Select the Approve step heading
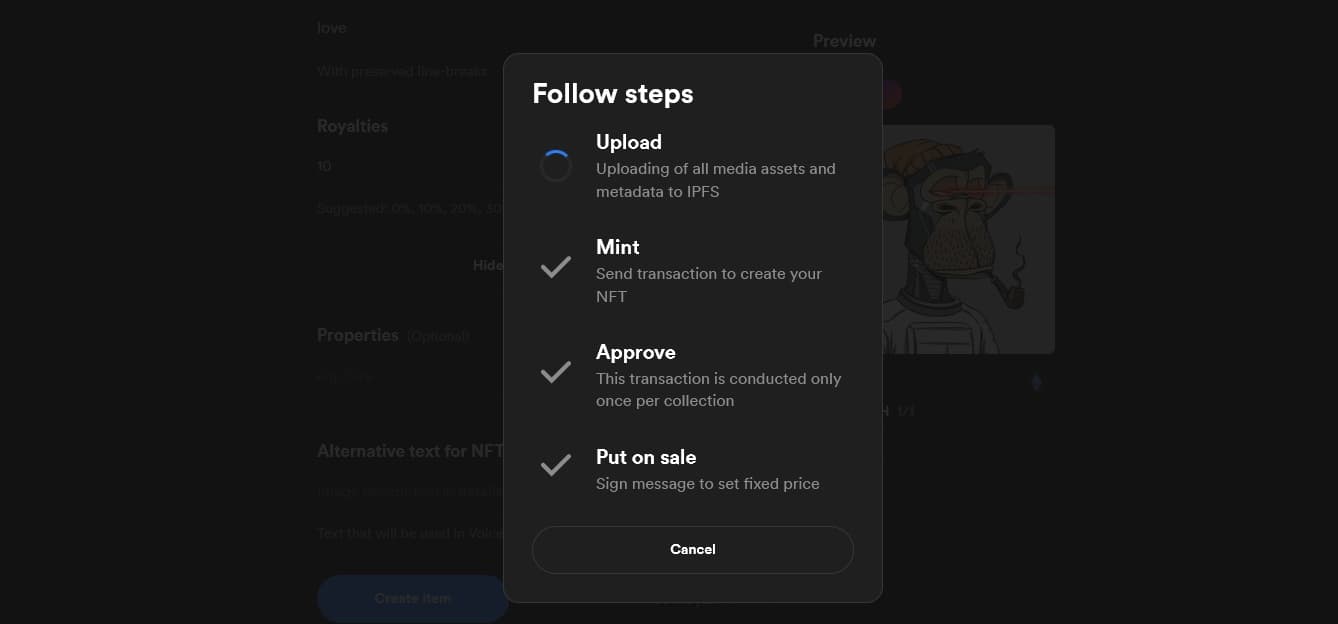 (636, 352)
